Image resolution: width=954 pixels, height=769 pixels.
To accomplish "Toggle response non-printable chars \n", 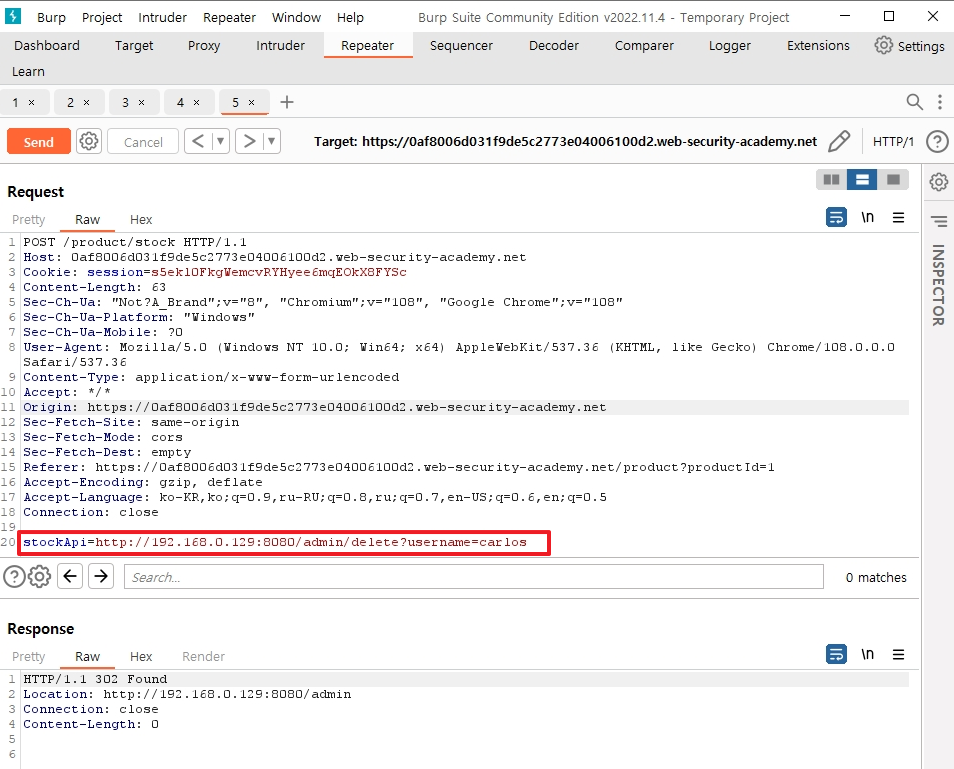I will 868,654.
